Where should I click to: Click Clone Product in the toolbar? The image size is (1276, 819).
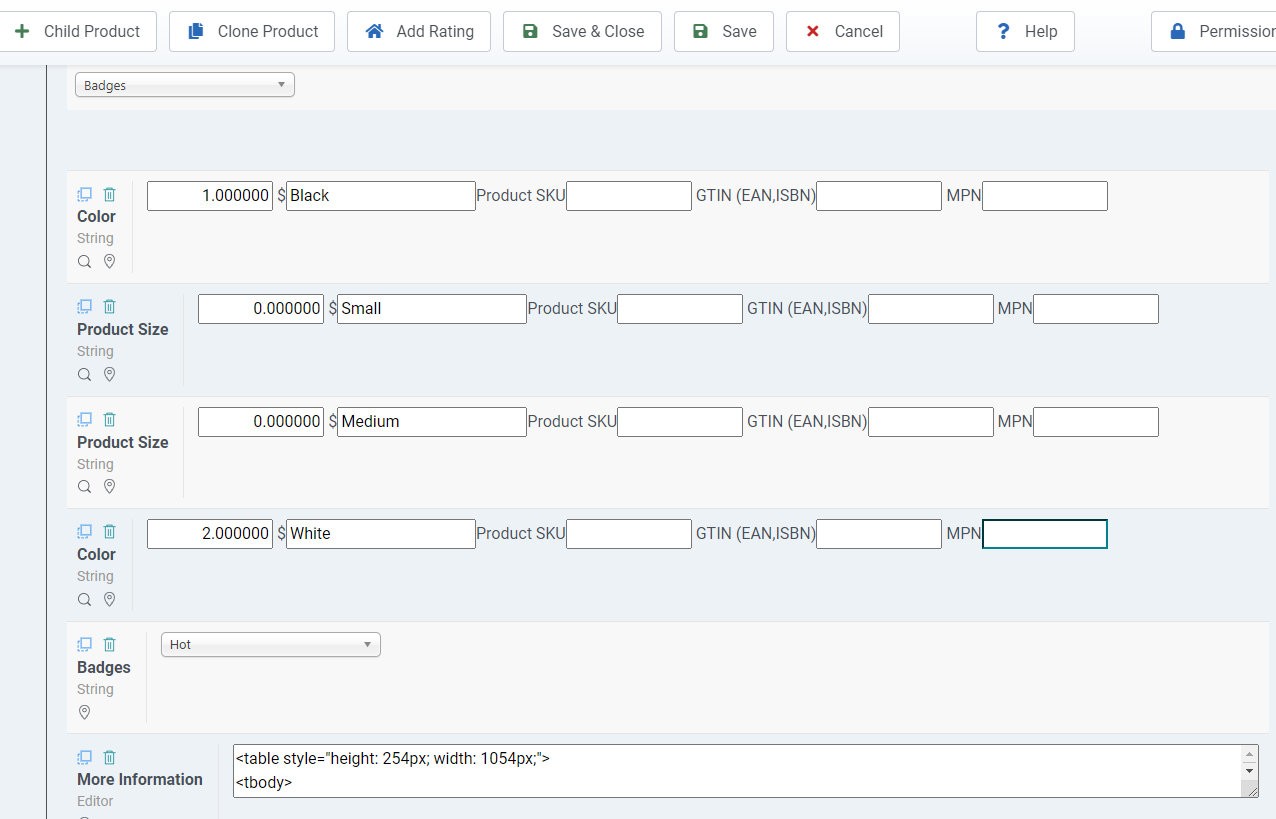coord(251,32)
